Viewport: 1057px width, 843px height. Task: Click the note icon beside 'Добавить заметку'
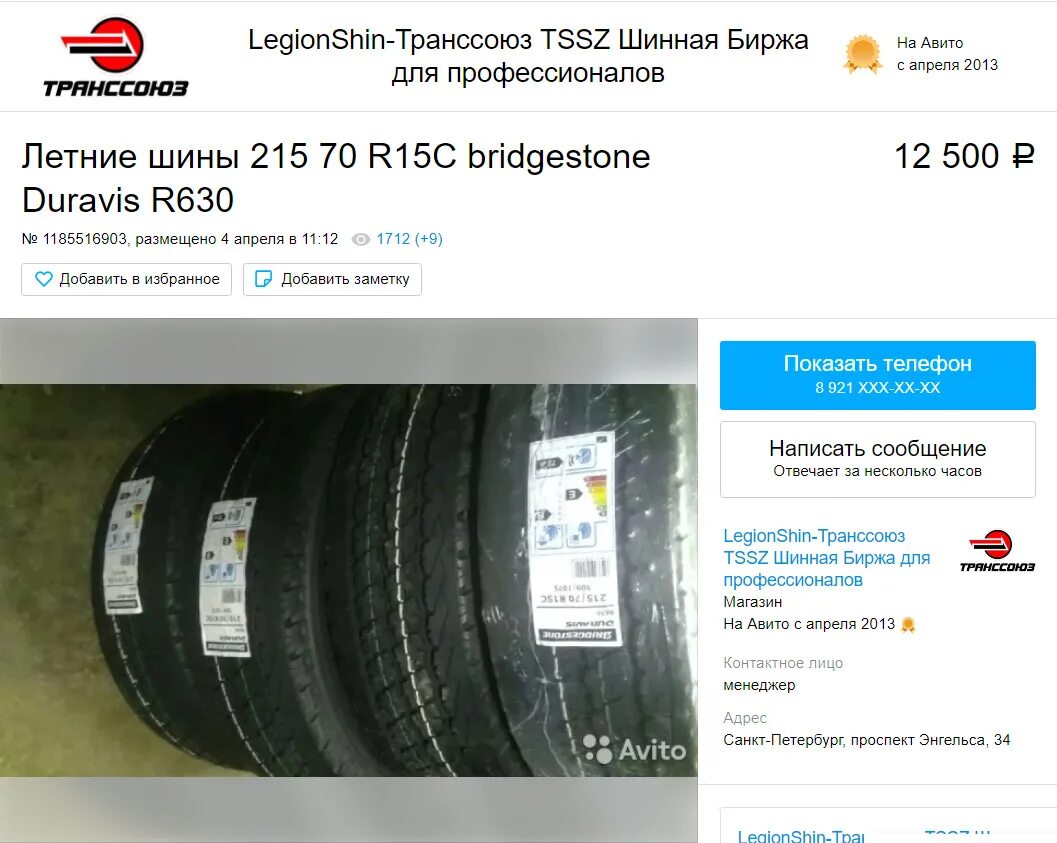pyautogui.click(x=264, y=279)
